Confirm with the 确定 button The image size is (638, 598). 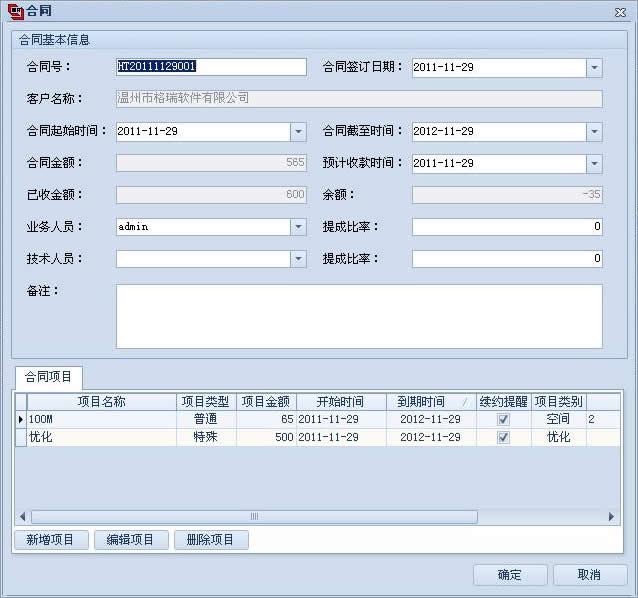point(509,575)
